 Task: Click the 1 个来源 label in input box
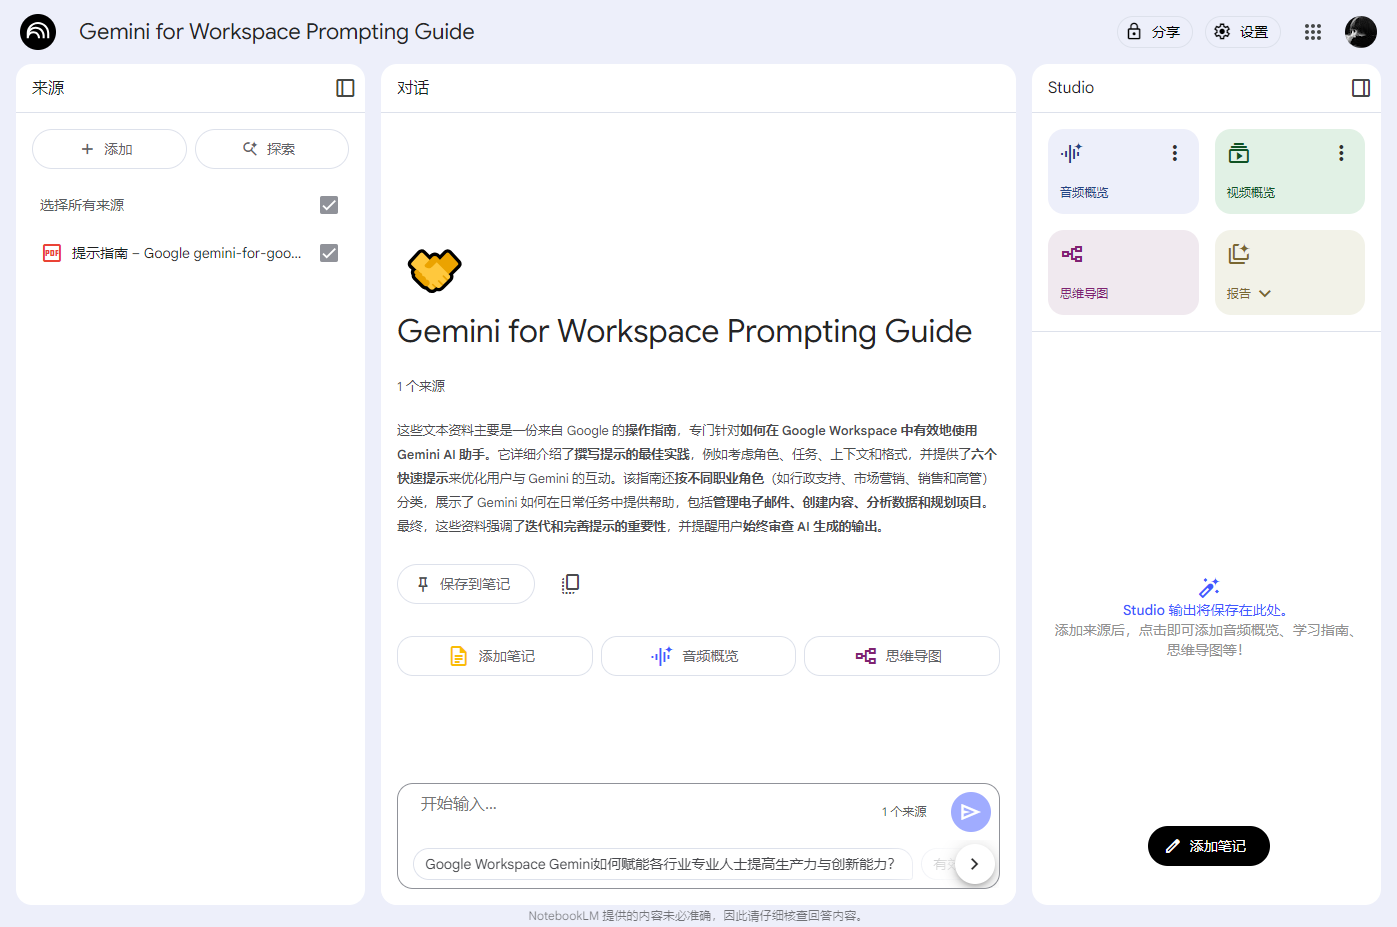click(904, 812)
